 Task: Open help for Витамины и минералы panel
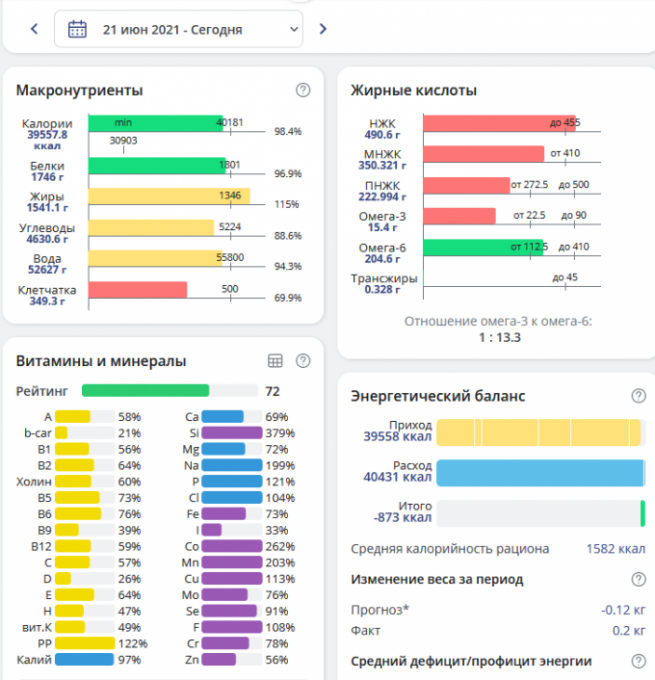pyautogui.click(x=303, y=361)
